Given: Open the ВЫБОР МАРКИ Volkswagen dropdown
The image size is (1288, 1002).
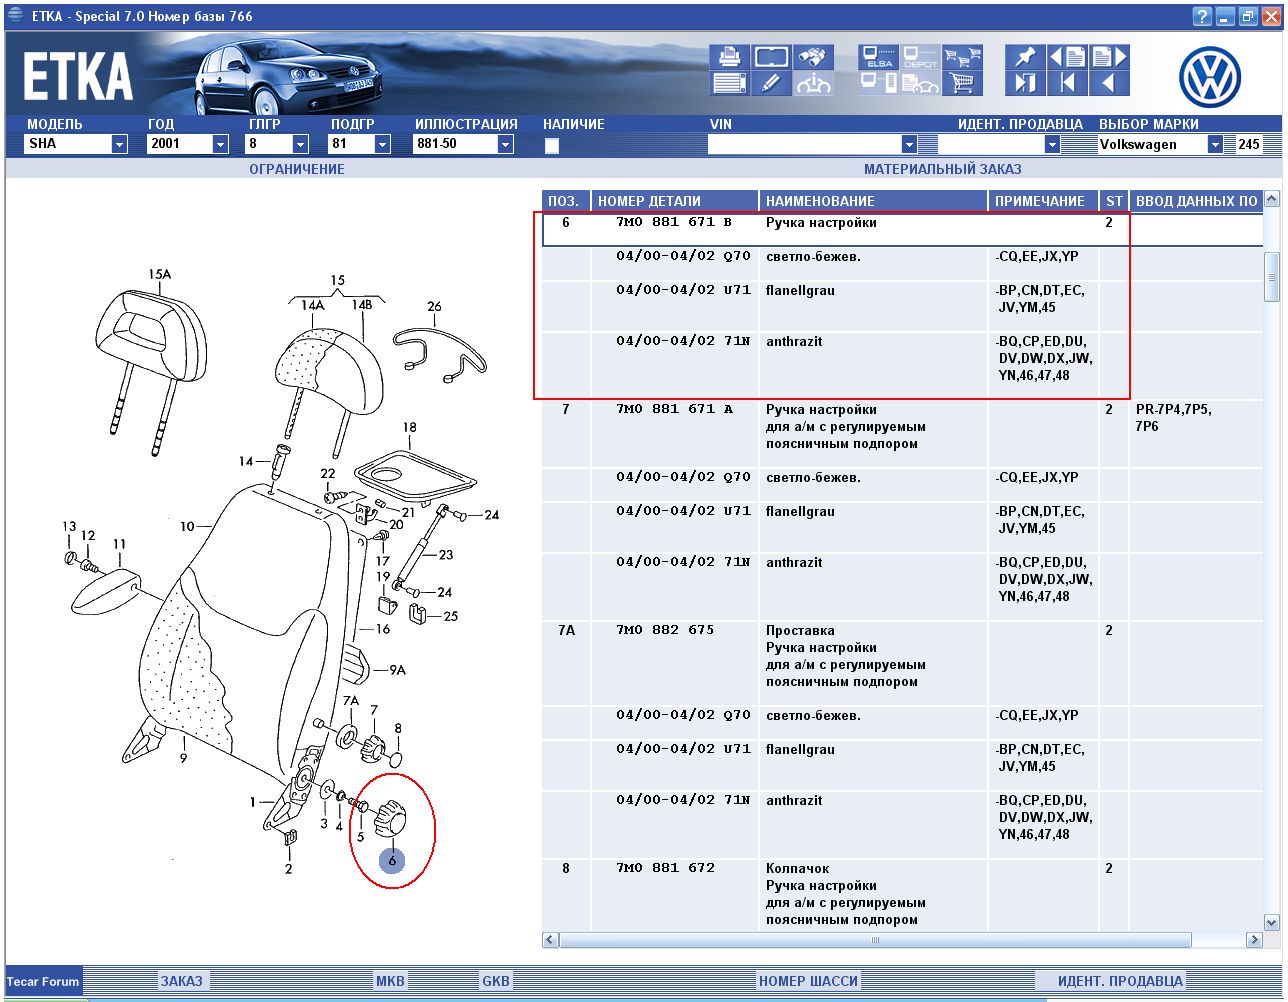Looking at the screenshot, I should (1215, 145).
